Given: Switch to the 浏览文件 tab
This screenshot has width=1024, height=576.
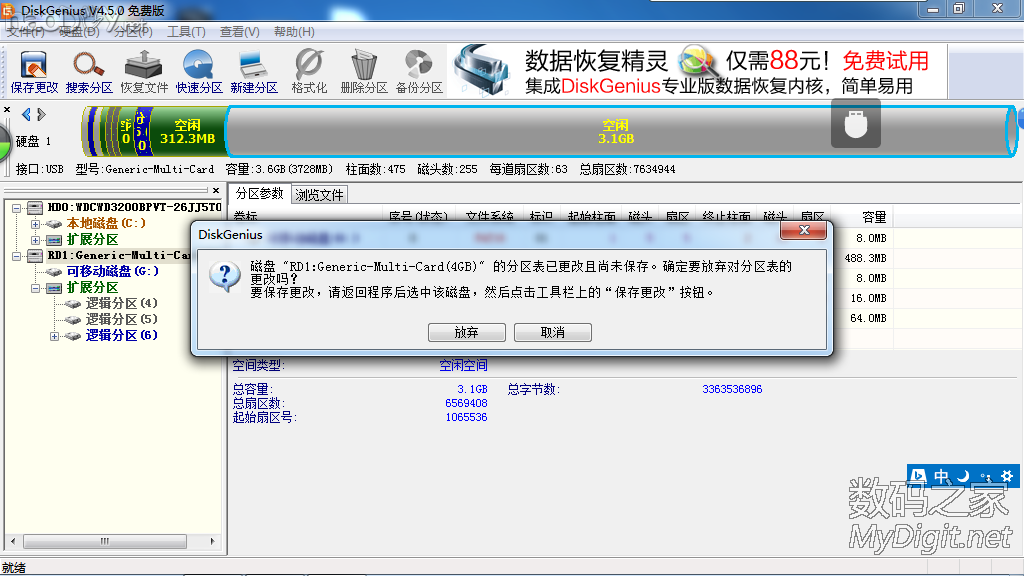Looking at the screenshot, I should tap(319, 194).
